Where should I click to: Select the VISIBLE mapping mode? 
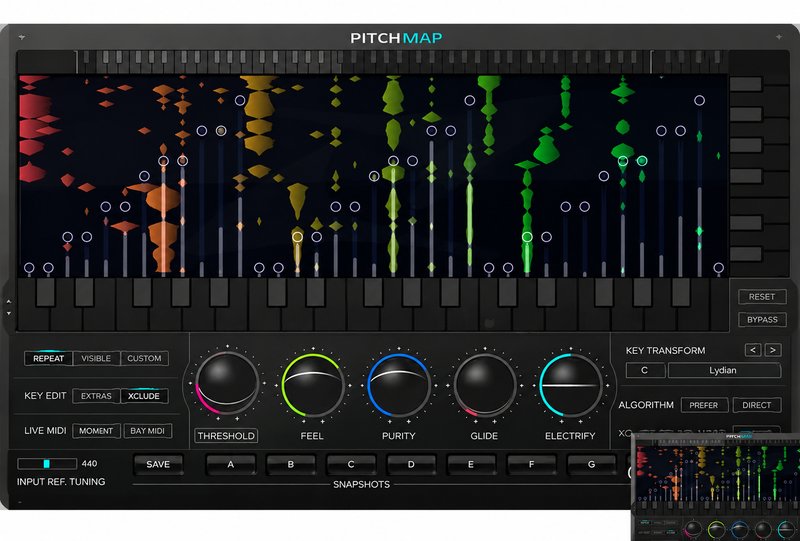(96, 358)
